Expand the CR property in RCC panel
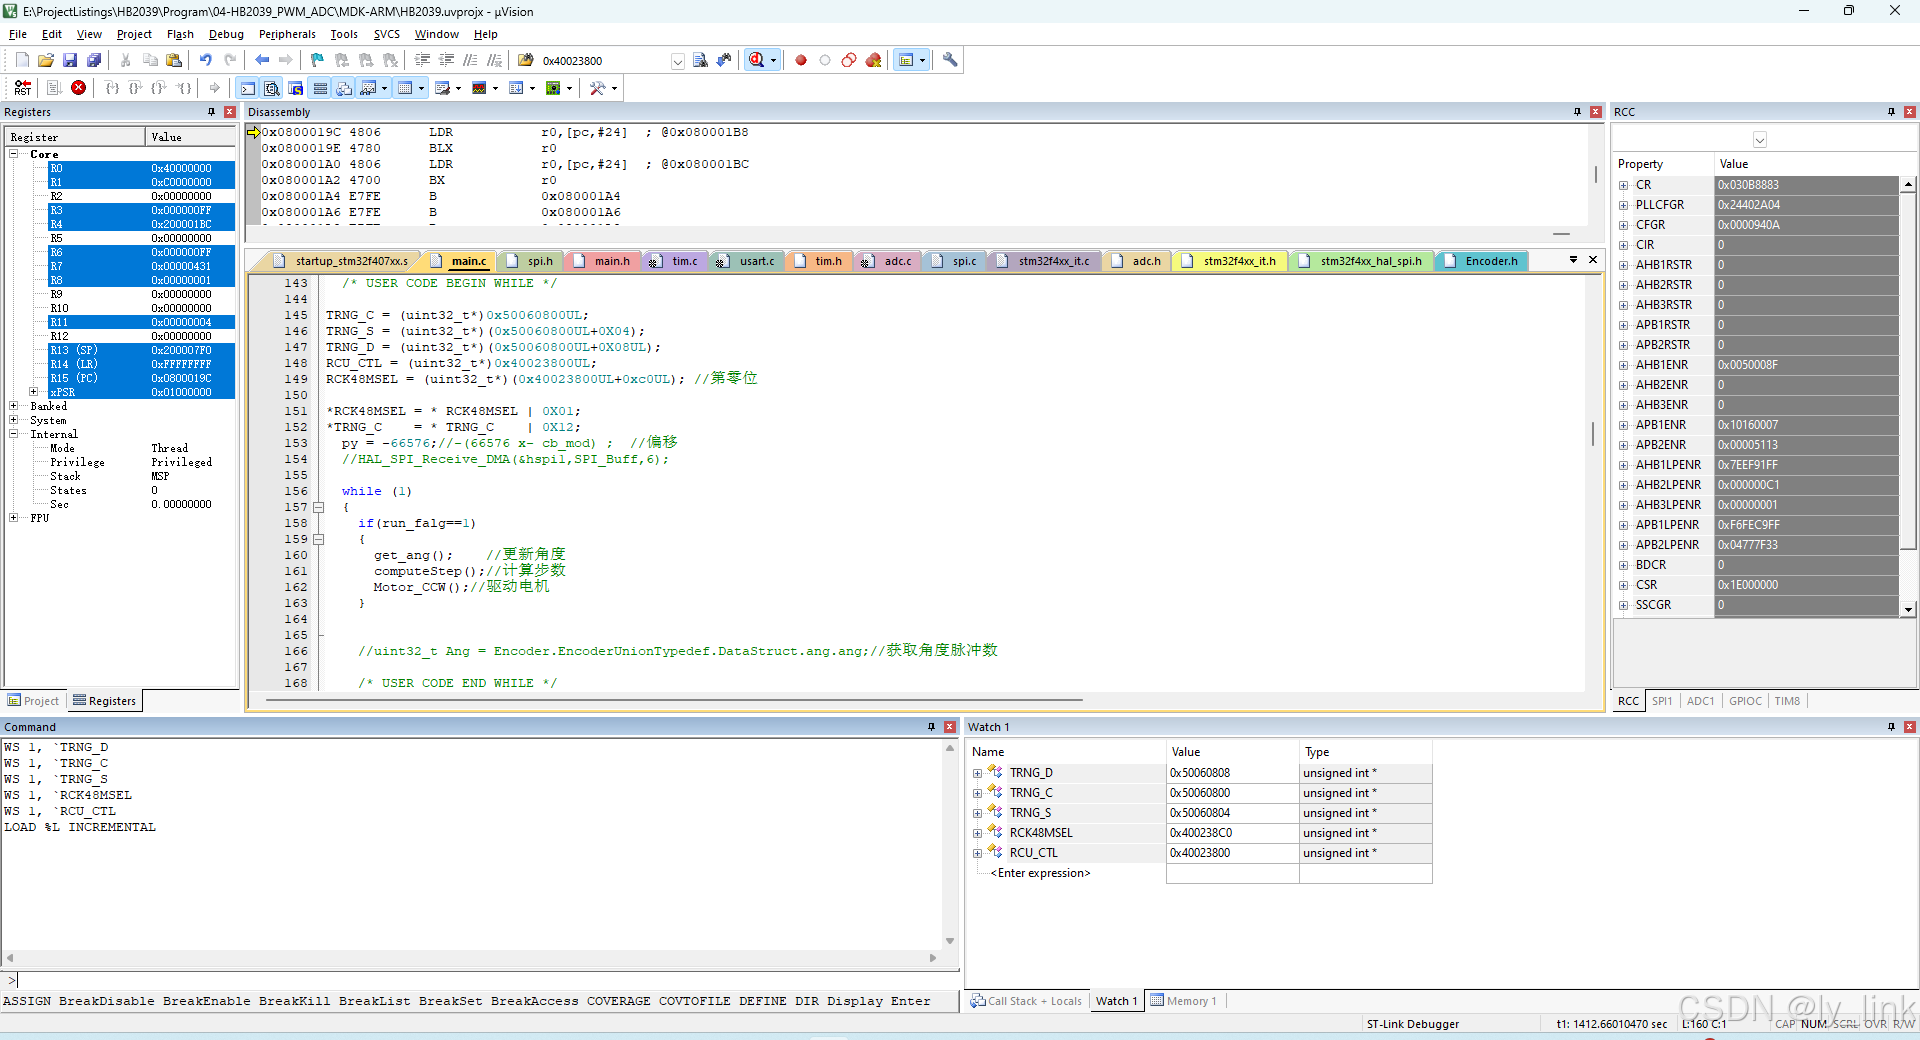Image resolution: width=1920 pixels, height=1040 pixels. tap(1623, 185)
